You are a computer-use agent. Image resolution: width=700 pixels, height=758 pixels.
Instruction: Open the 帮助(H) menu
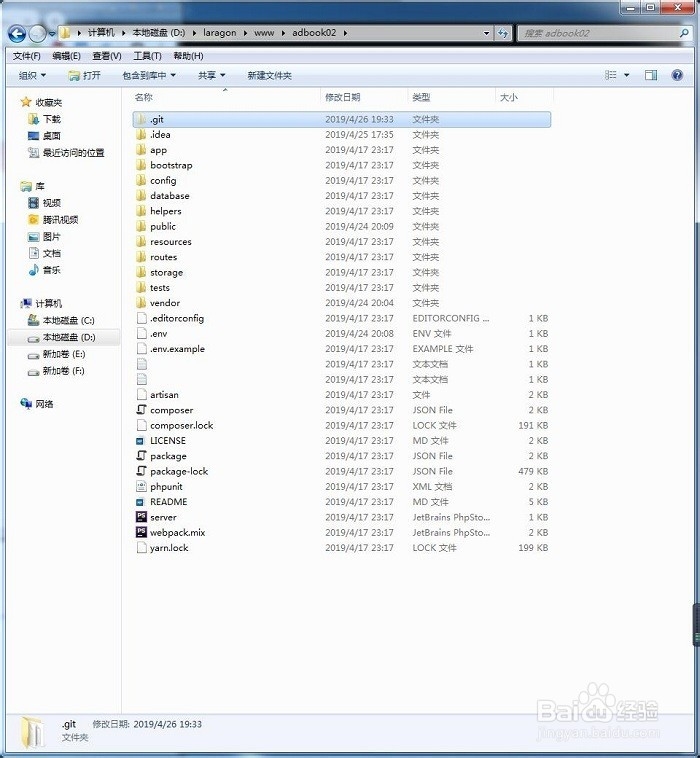coord(189,56)
